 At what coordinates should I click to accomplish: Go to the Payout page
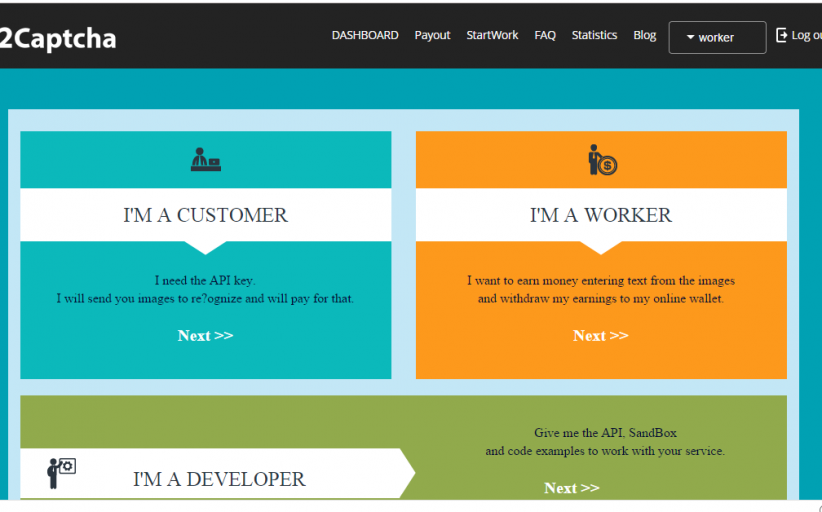click(x=432, y=35)
